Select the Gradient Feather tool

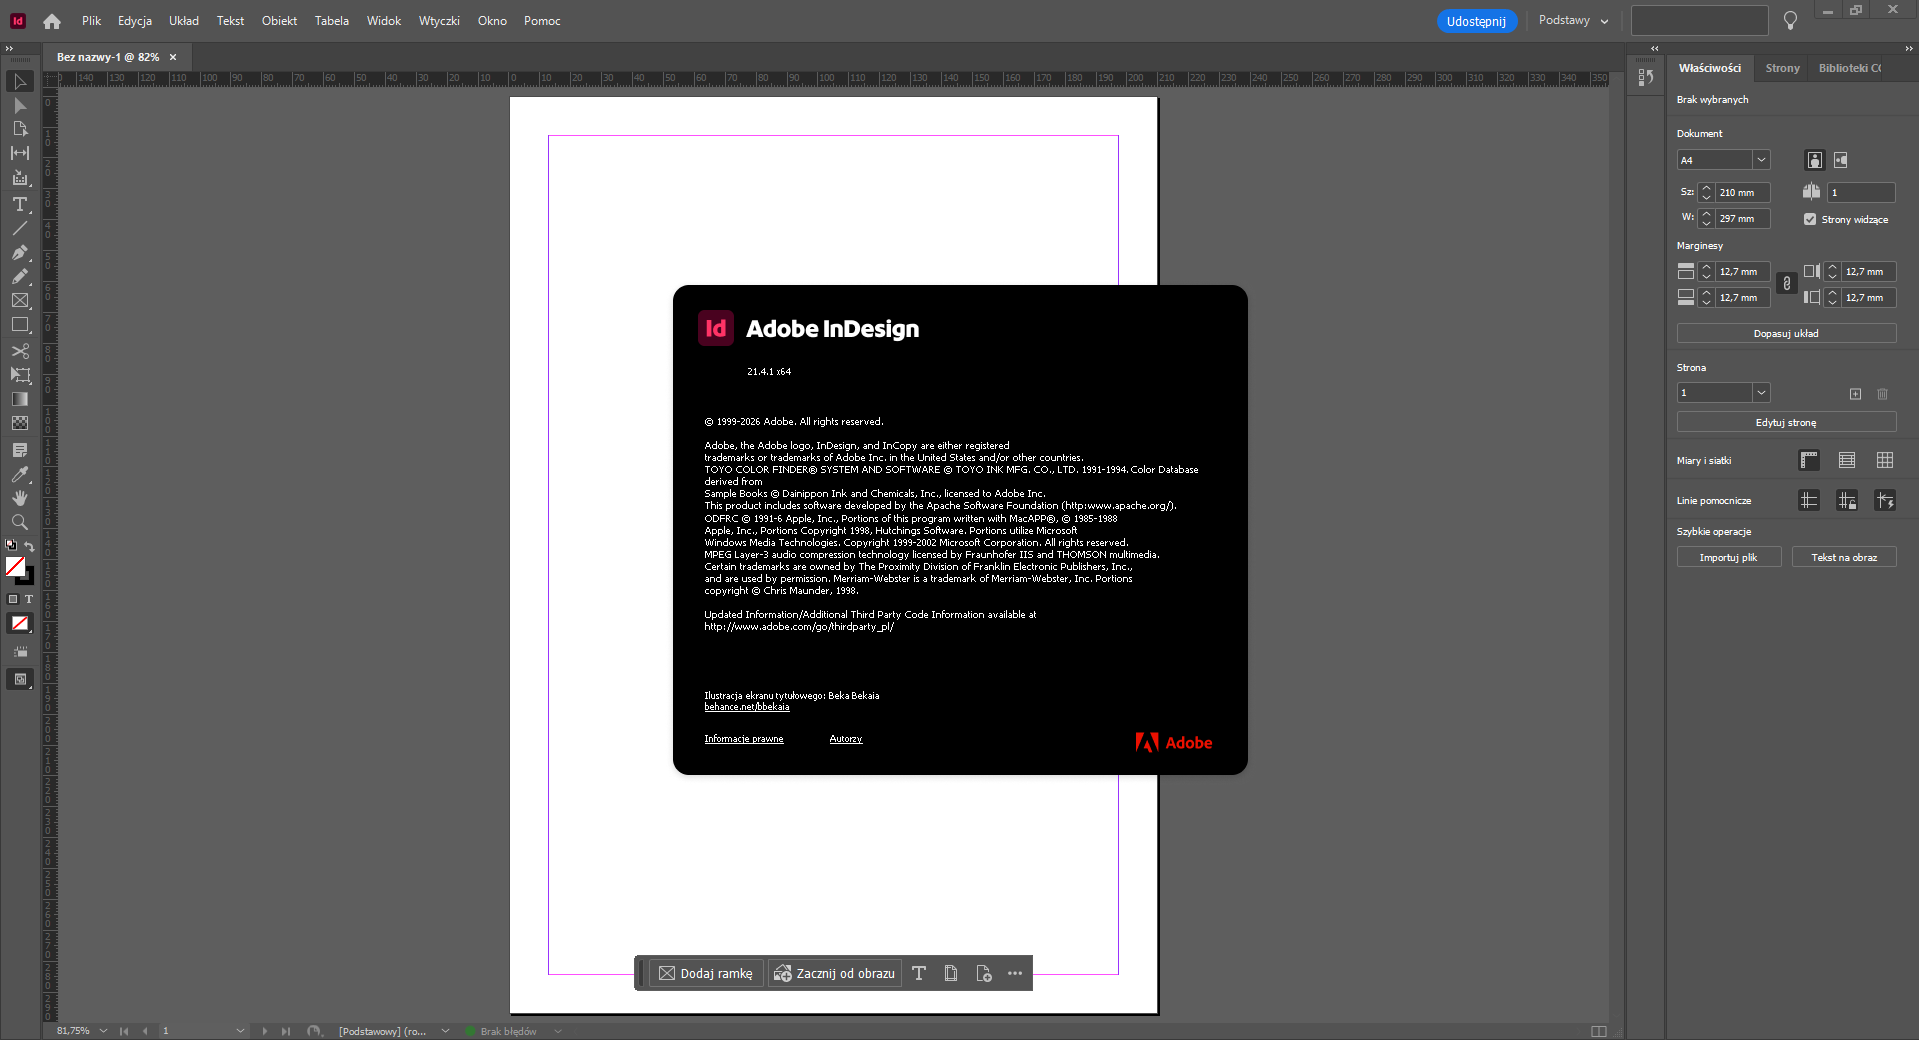point(20,423)
